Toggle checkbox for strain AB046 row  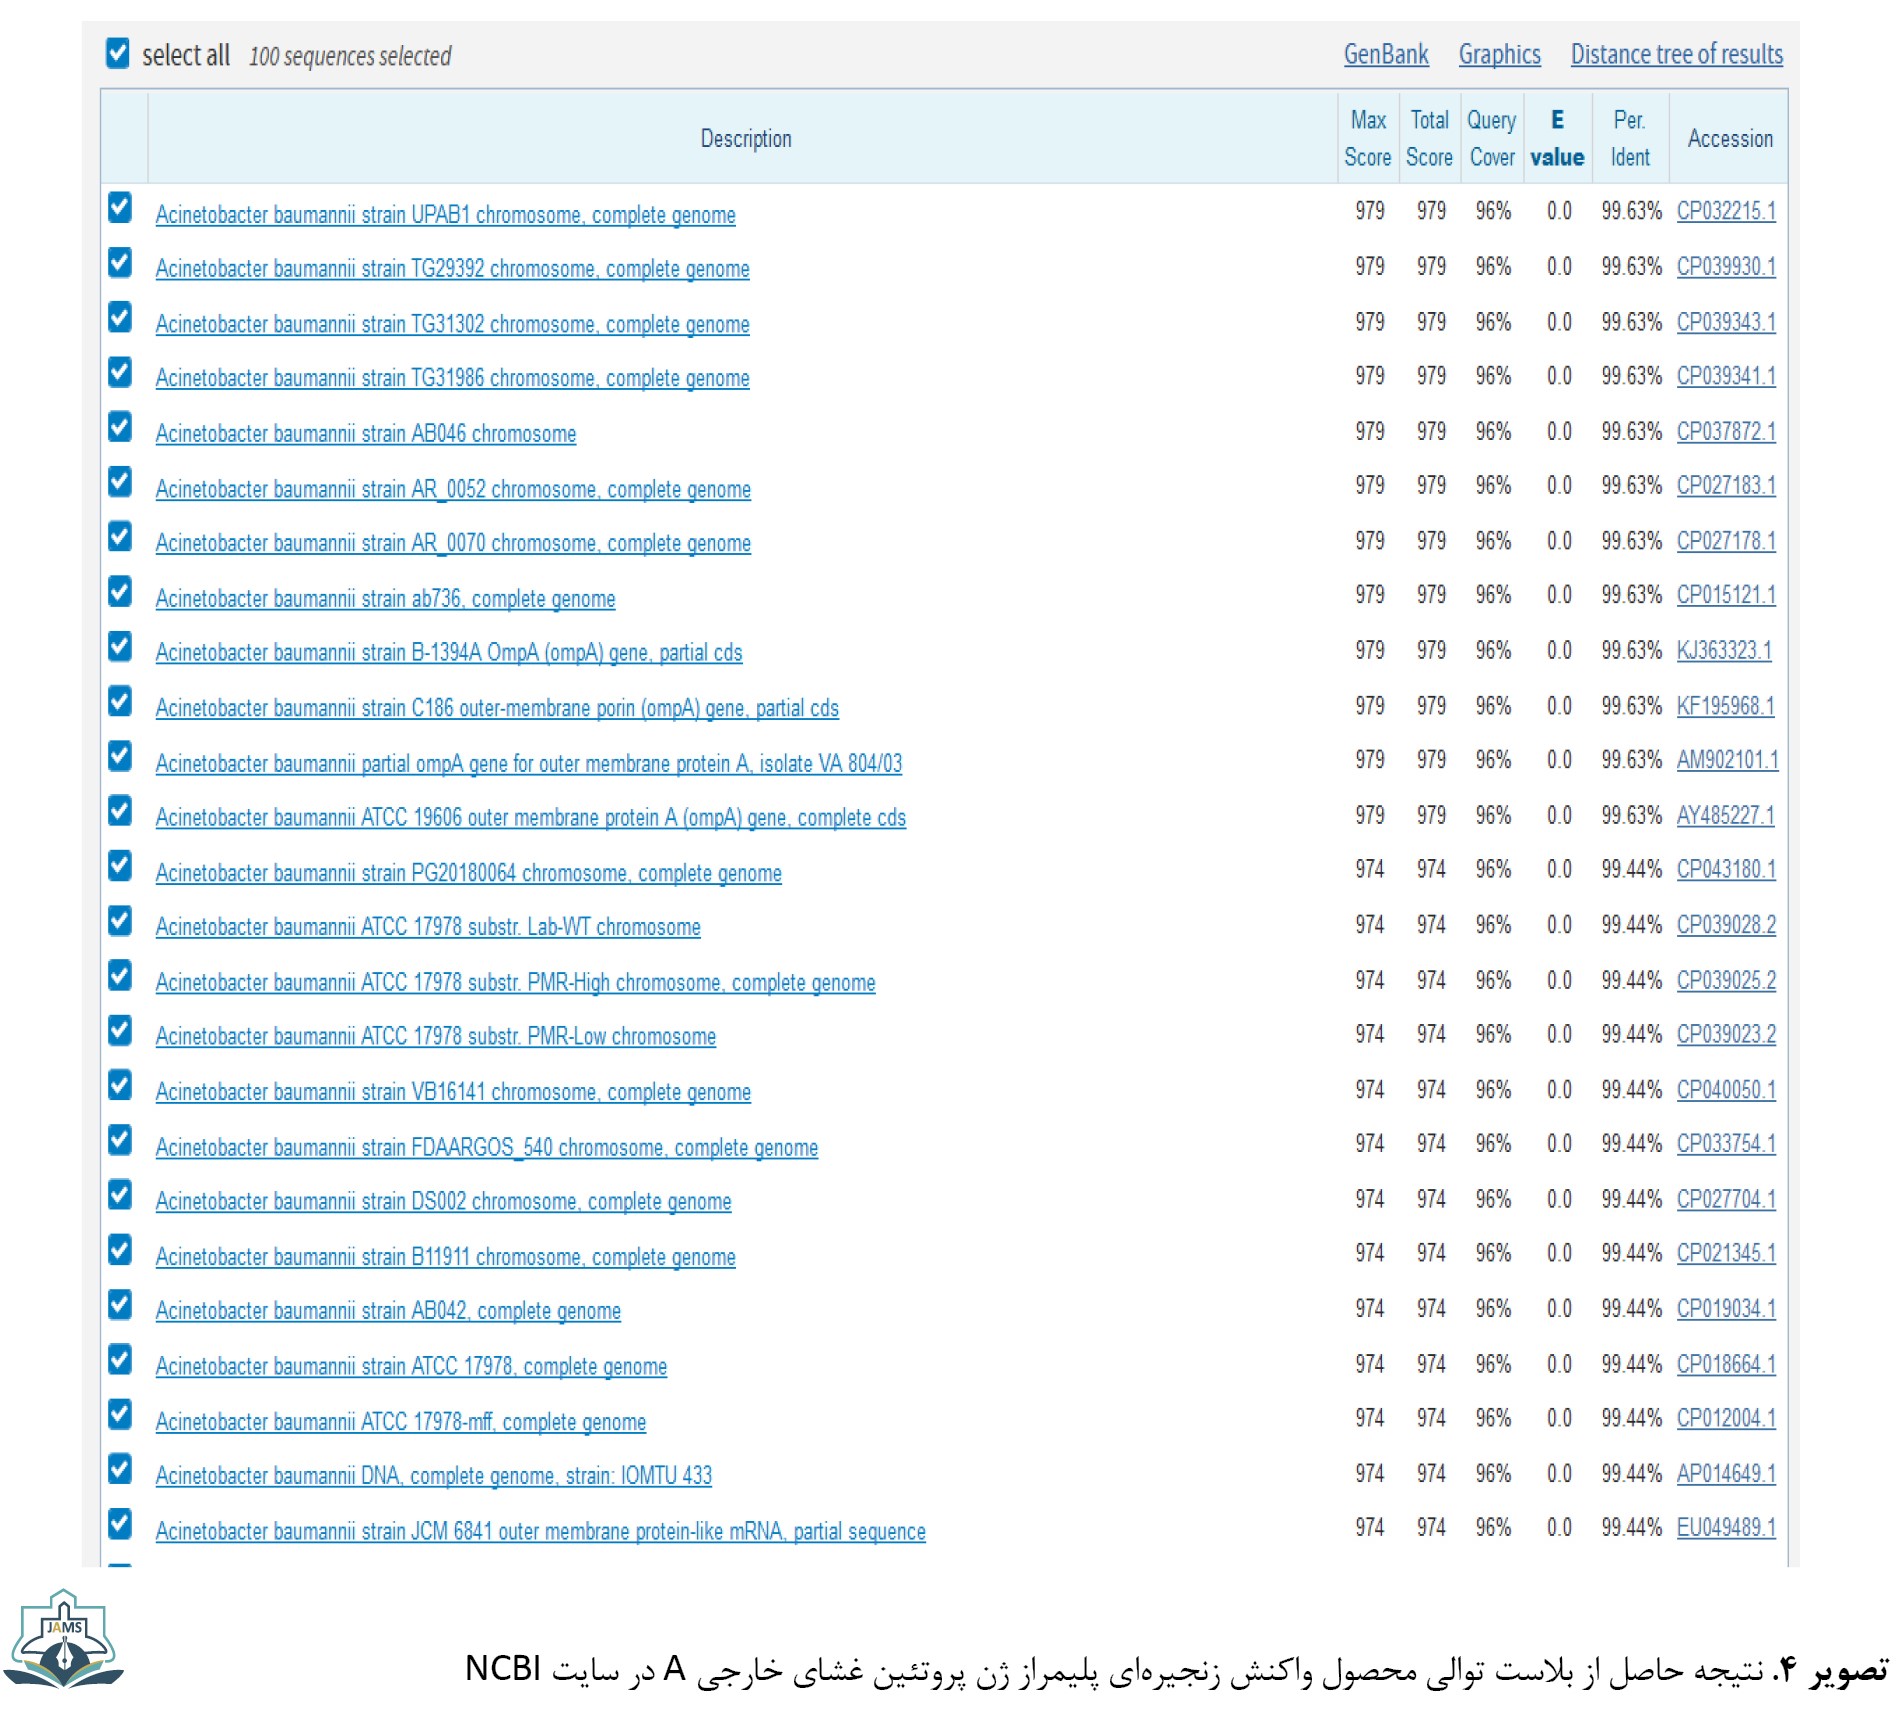coord(120,427)
